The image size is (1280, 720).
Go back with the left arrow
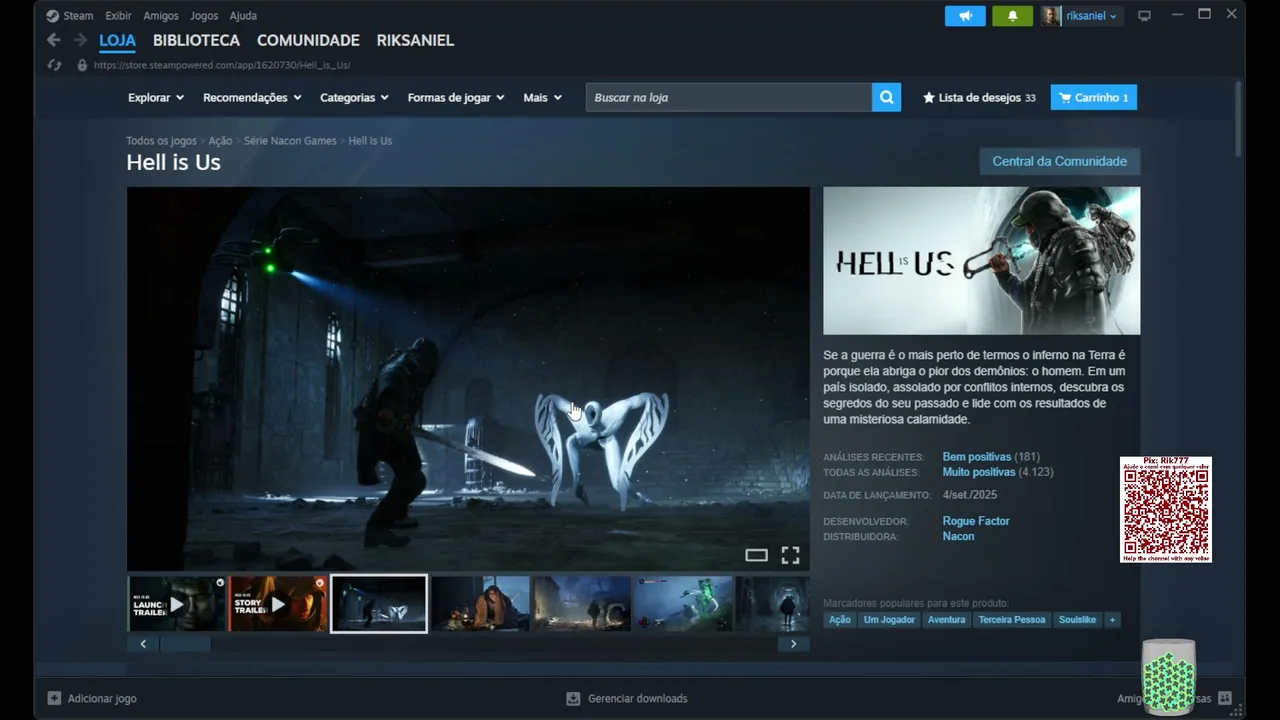click(x=54, y=40)
